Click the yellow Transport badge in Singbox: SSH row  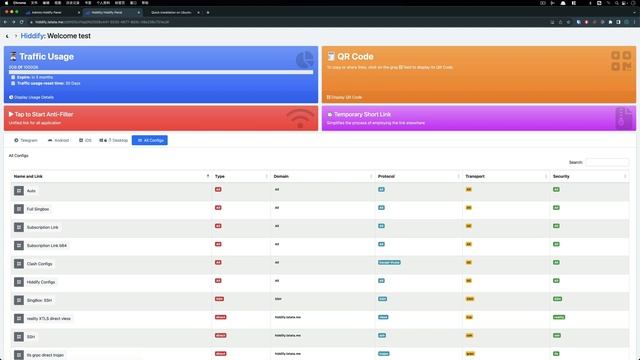470,299
